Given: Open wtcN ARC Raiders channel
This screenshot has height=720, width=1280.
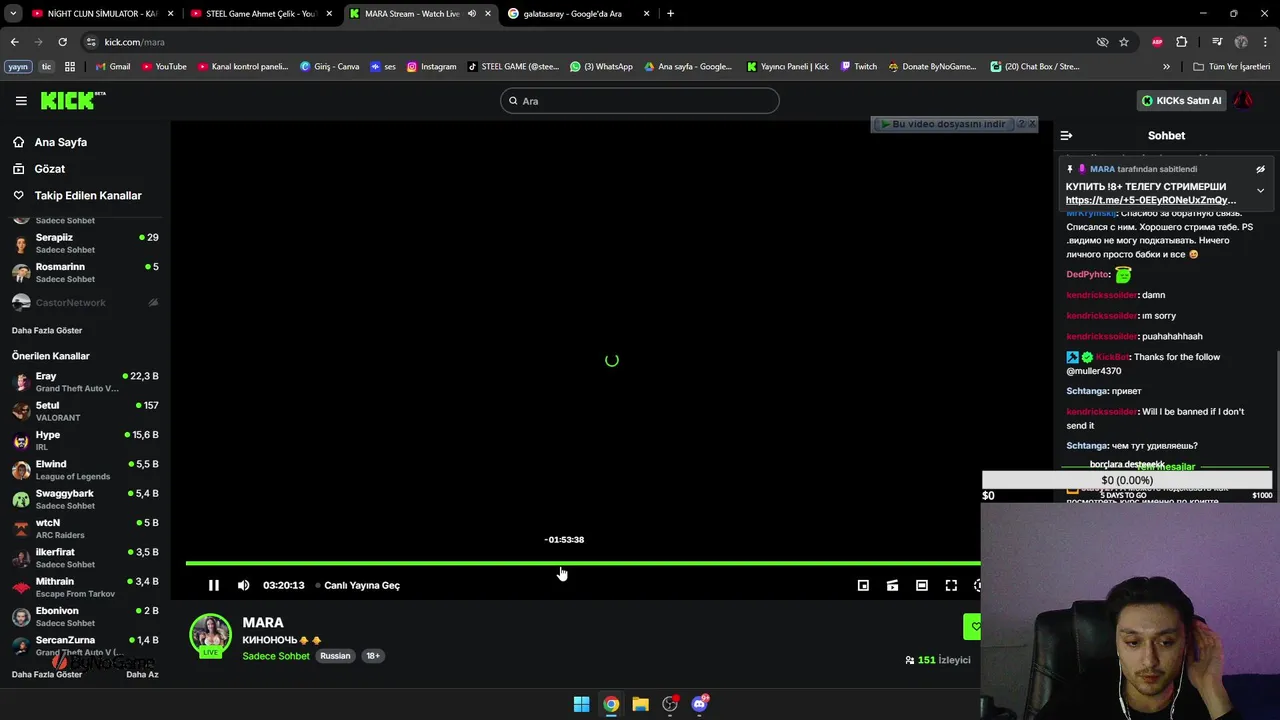Looking at the screenshot, I should click(x=85, y=528).
